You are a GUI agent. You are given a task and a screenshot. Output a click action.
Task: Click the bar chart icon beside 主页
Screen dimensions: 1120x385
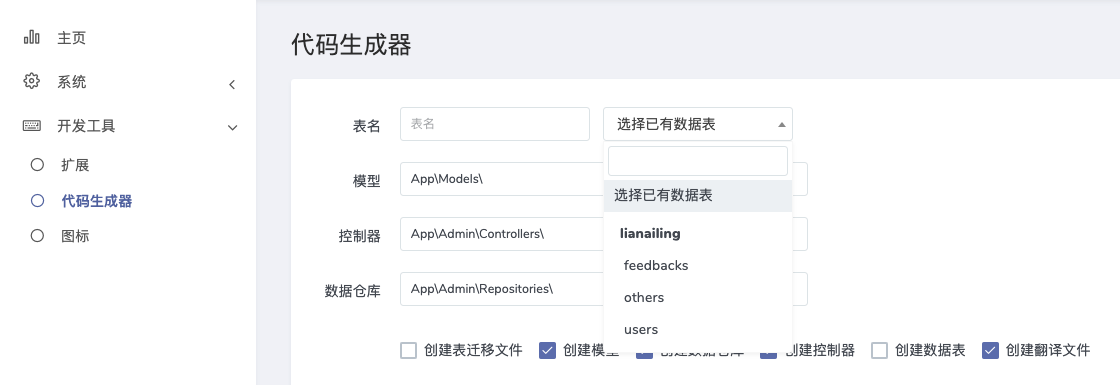(31, 36)
